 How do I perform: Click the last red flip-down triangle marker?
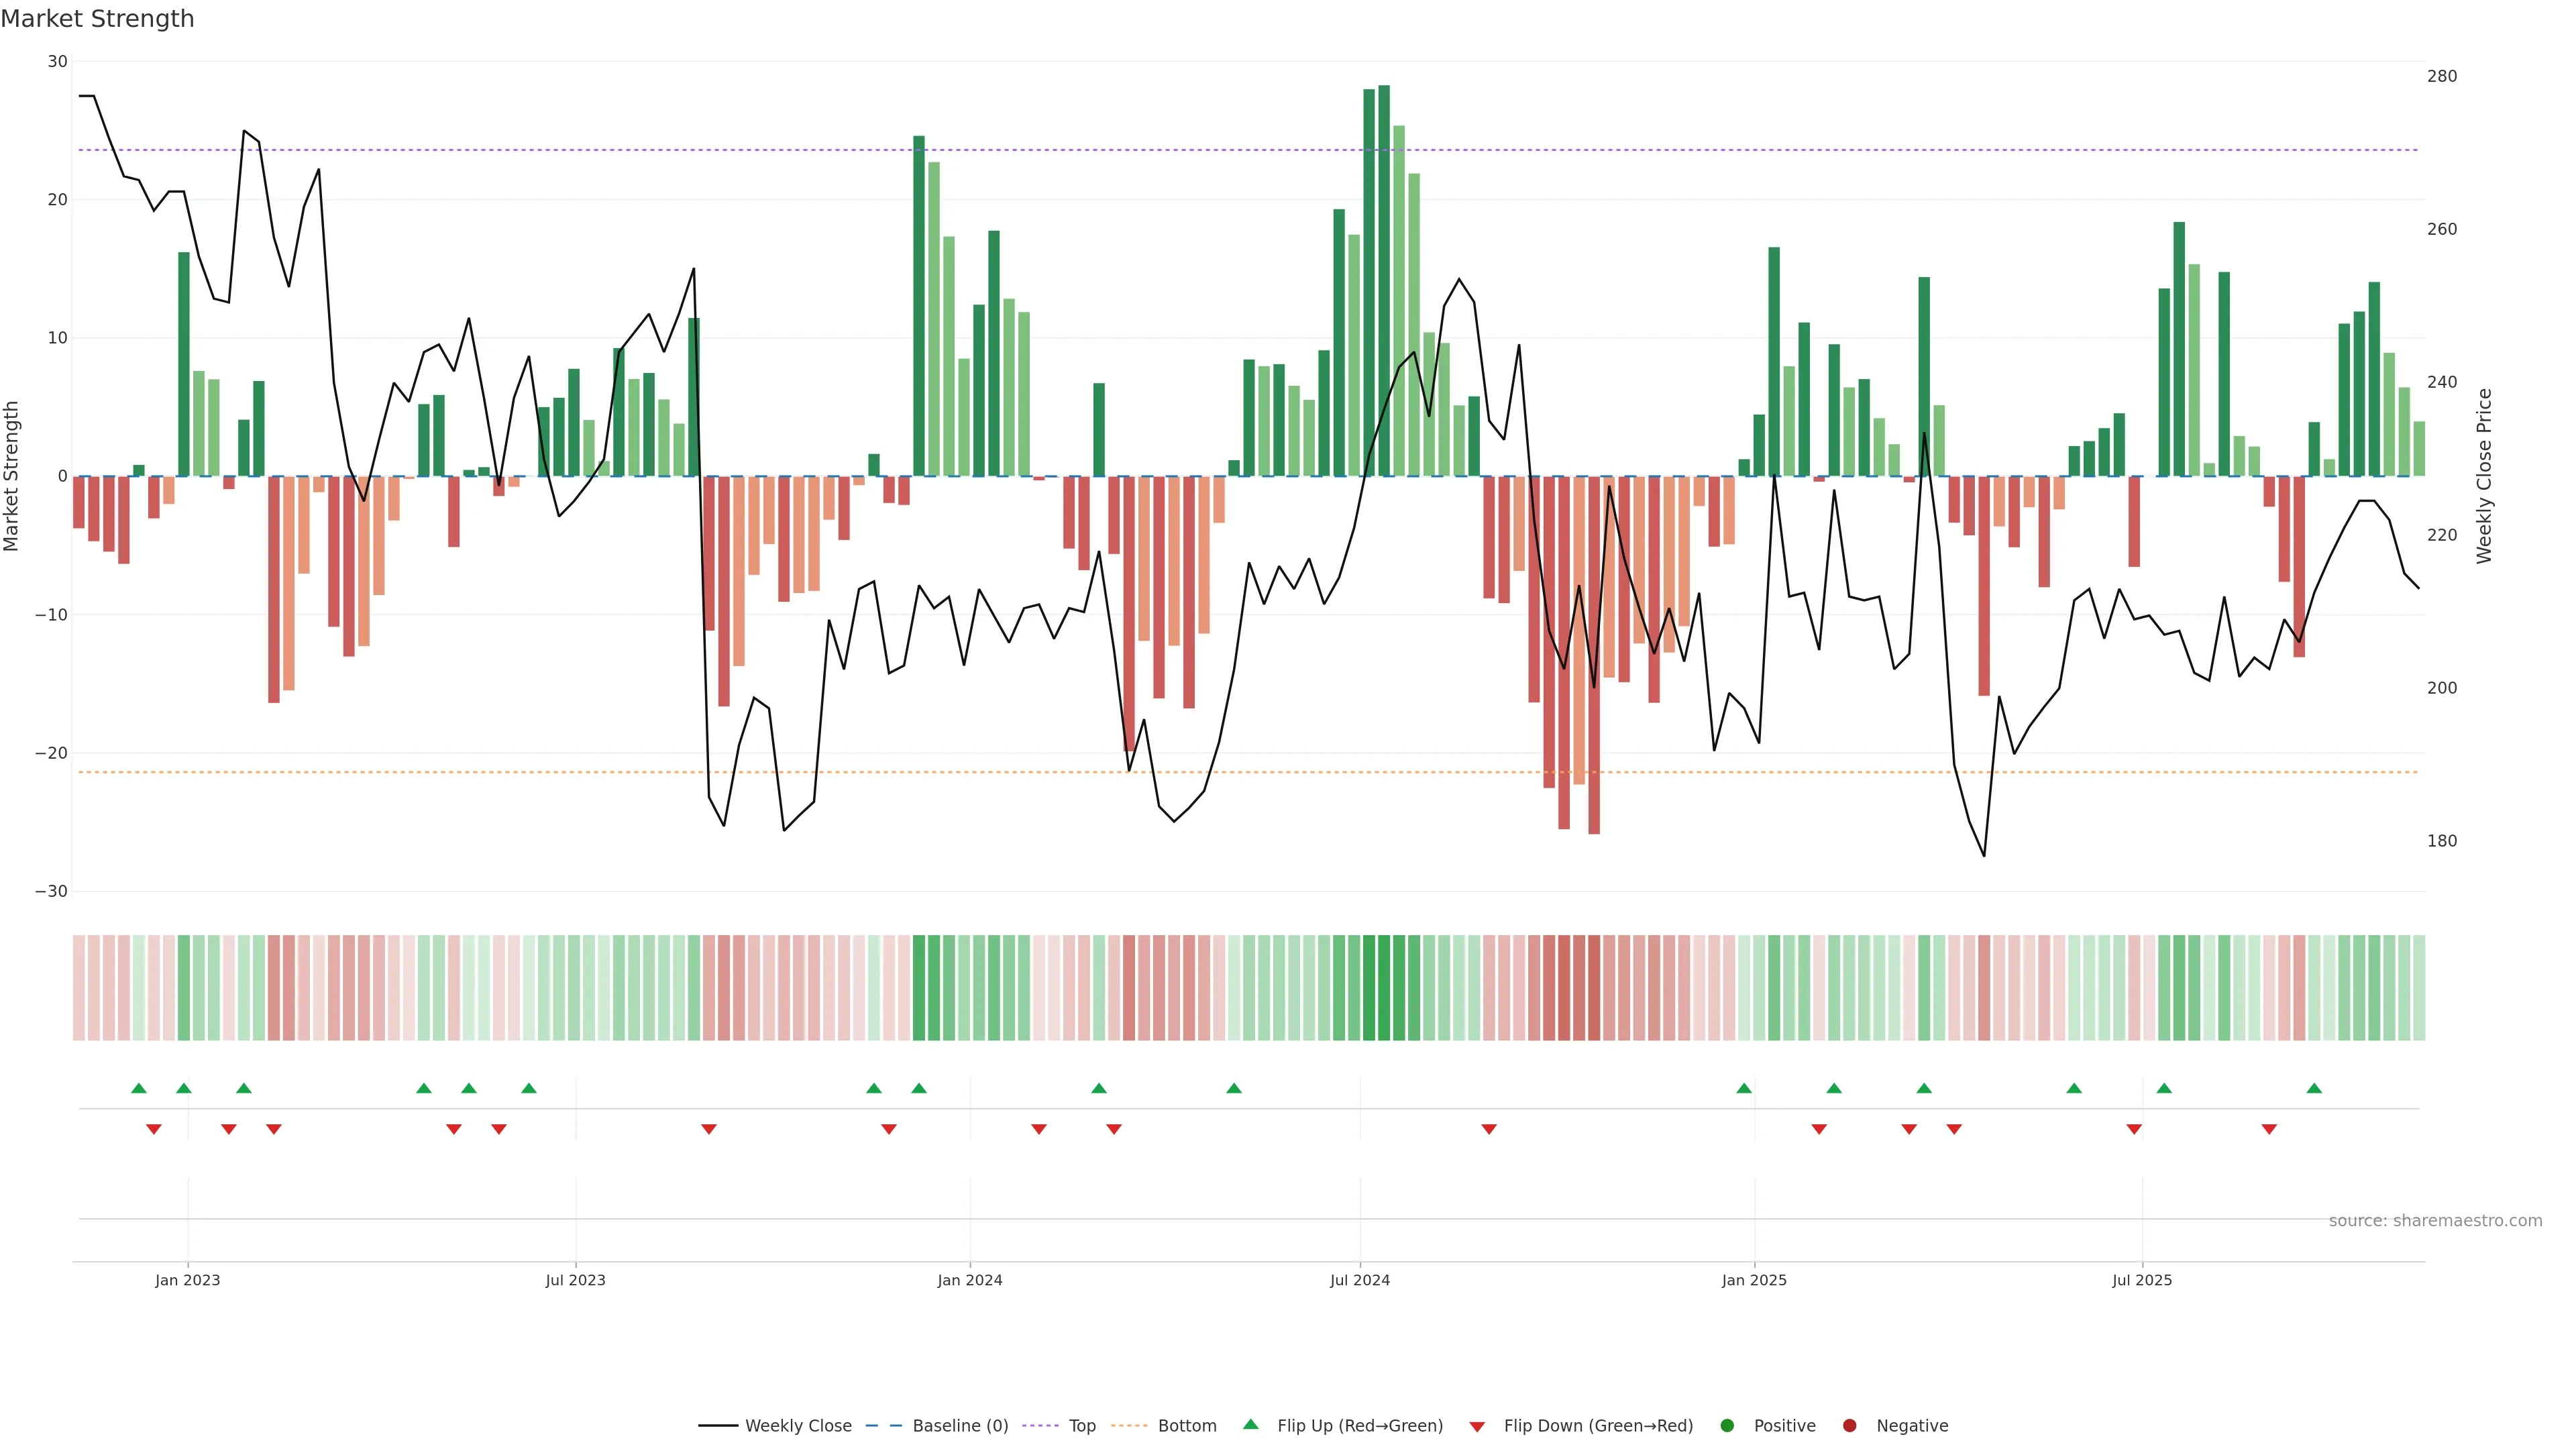click(2269, 1129)
